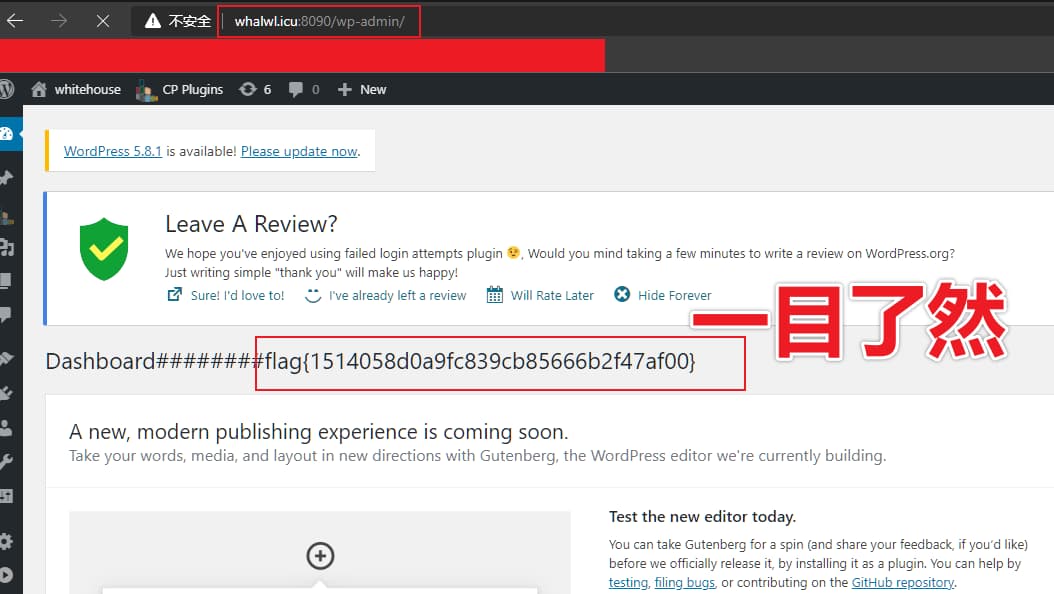
Task: Click Hide Forever to dismiss review
Action: [674, 295]
